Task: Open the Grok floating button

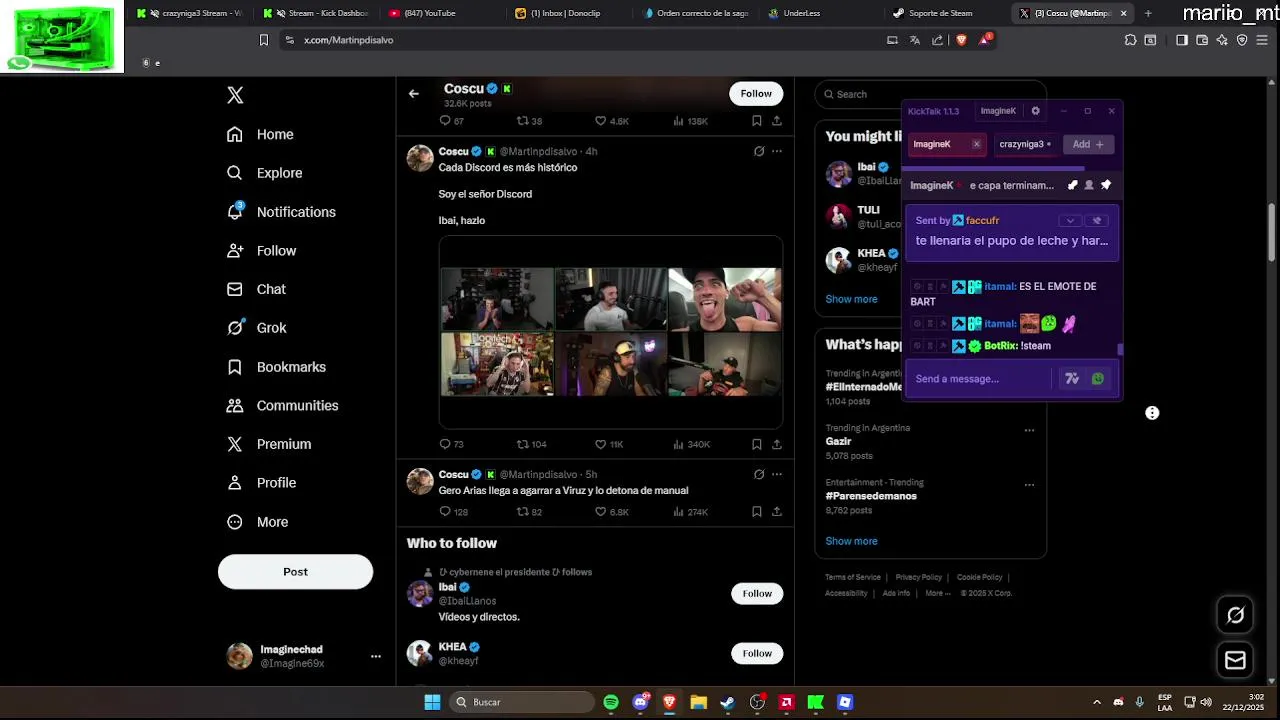Action: coord(1235,615)
